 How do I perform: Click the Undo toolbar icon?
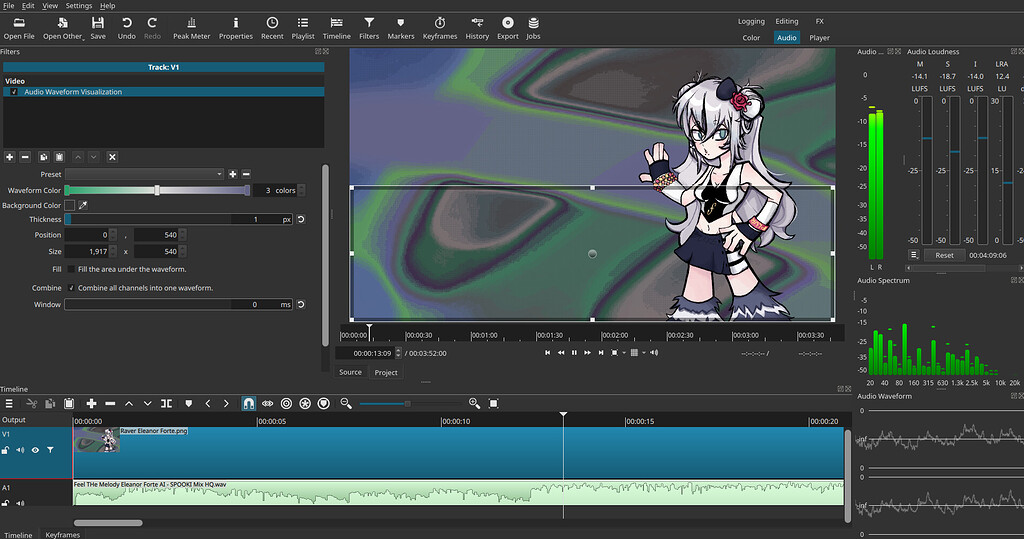127,28
